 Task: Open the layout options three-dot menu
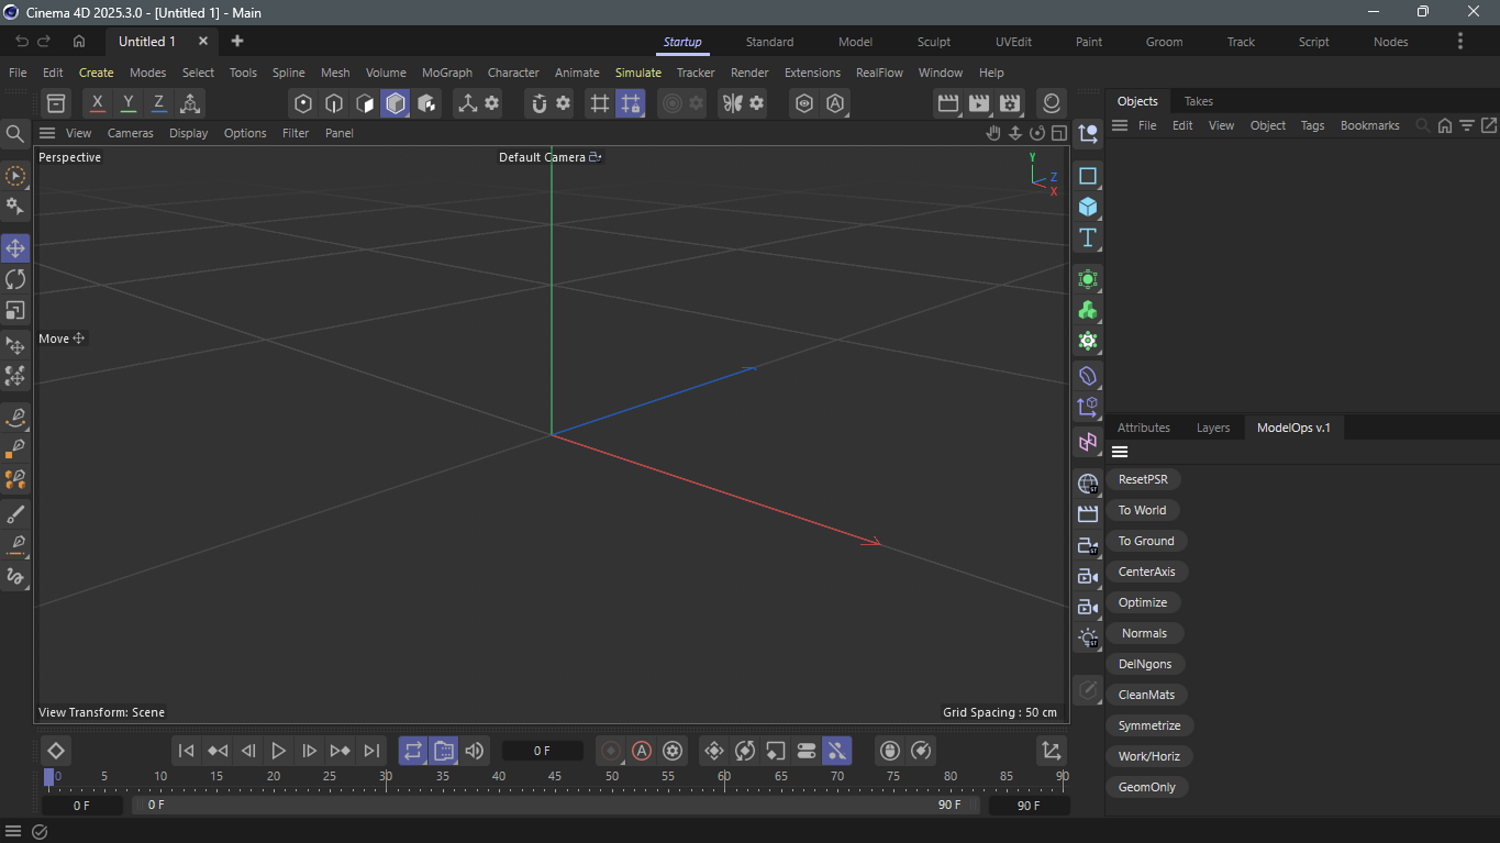(1460, 41)
